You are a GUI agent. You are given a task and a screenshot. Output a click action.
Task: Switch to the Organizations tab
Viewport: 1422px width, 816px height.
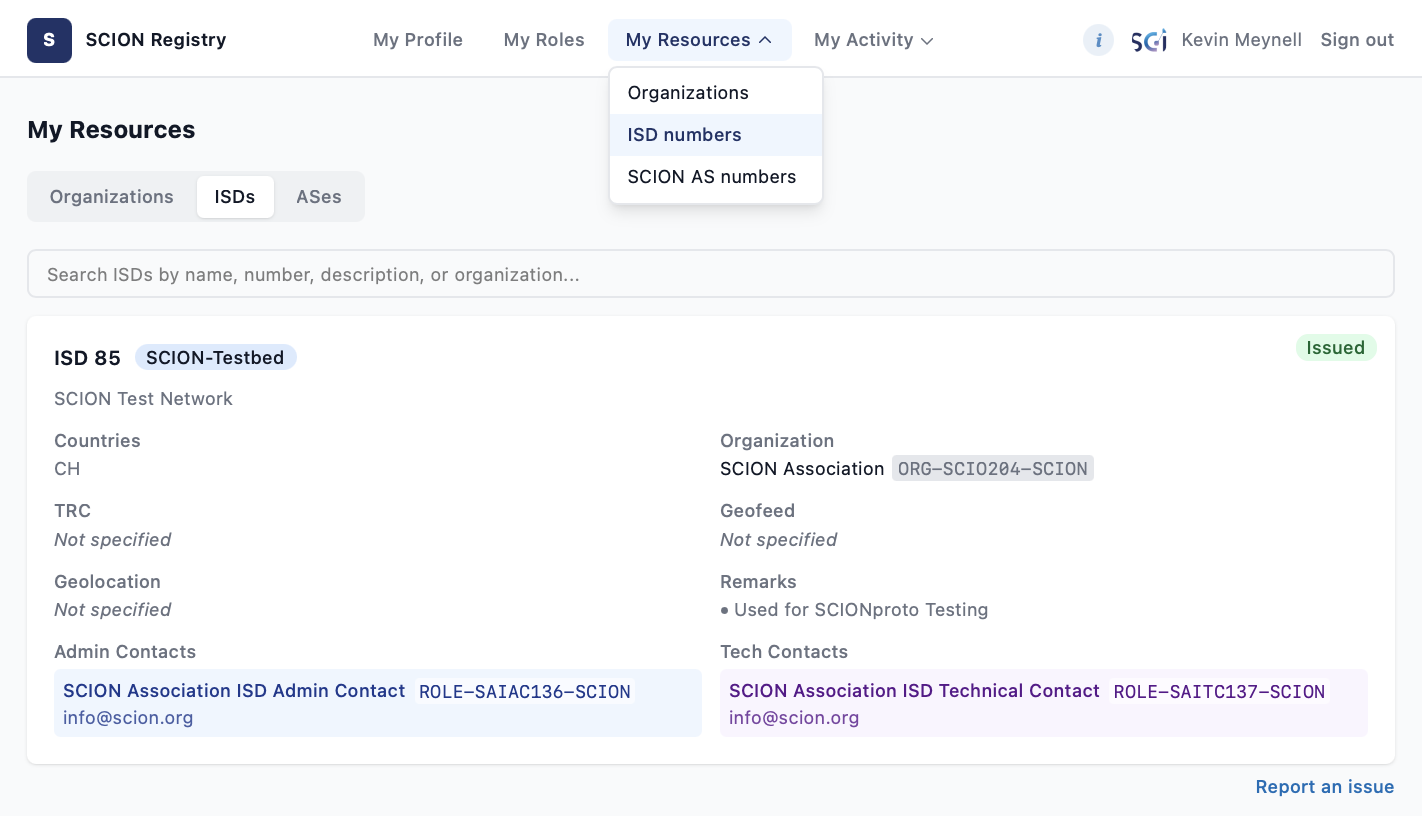click(x=112, y=197)
